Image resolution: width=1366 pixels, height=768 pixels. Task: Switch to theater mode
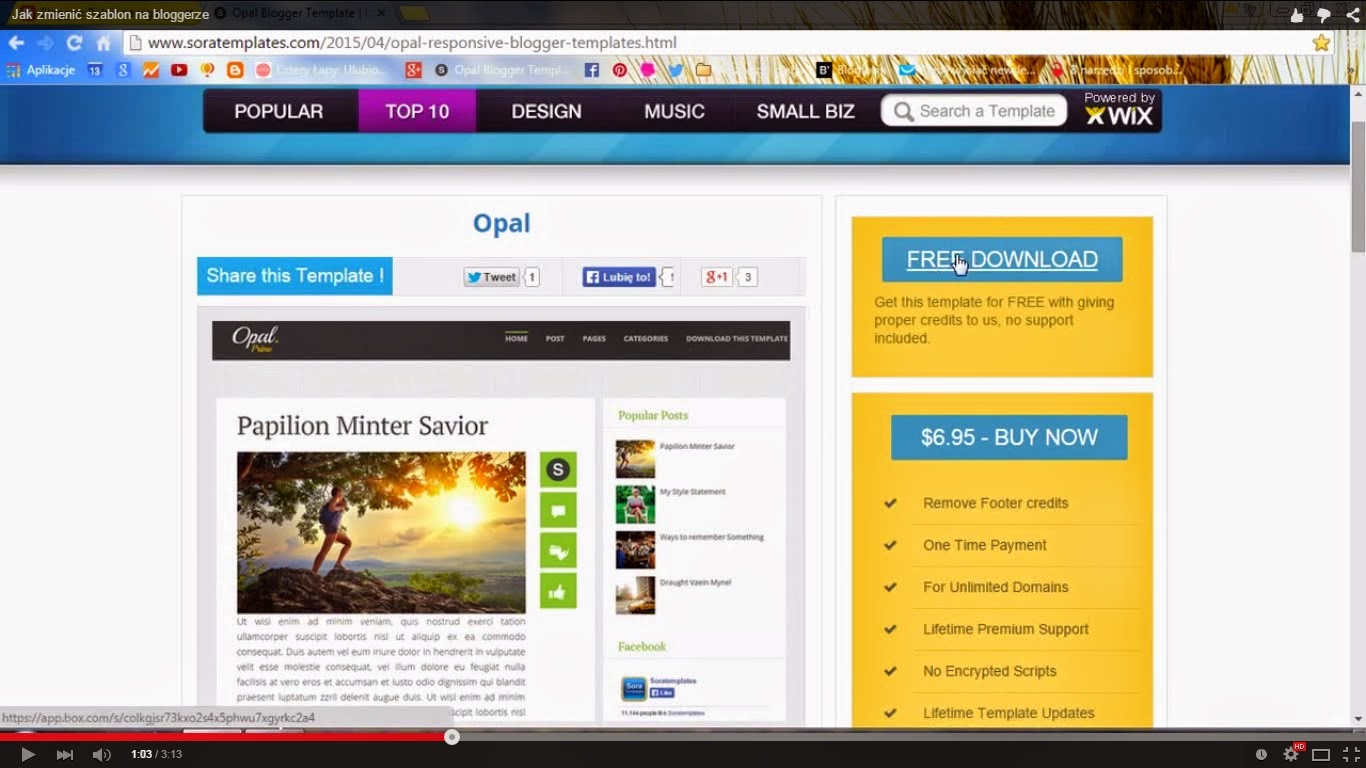click(1321, 755)
